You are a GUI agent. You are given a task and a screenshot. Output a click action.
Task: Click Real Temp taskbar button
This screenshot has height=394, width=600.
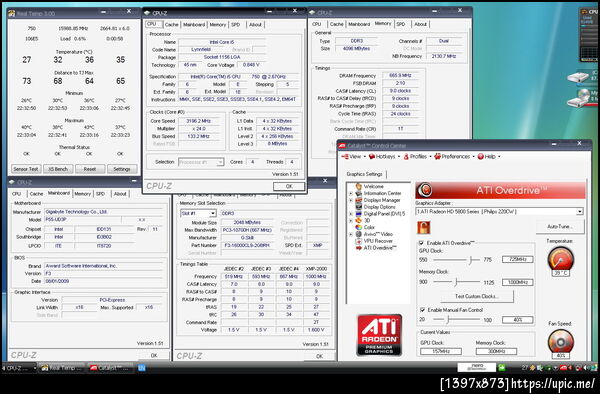click(x=61, y=368)
